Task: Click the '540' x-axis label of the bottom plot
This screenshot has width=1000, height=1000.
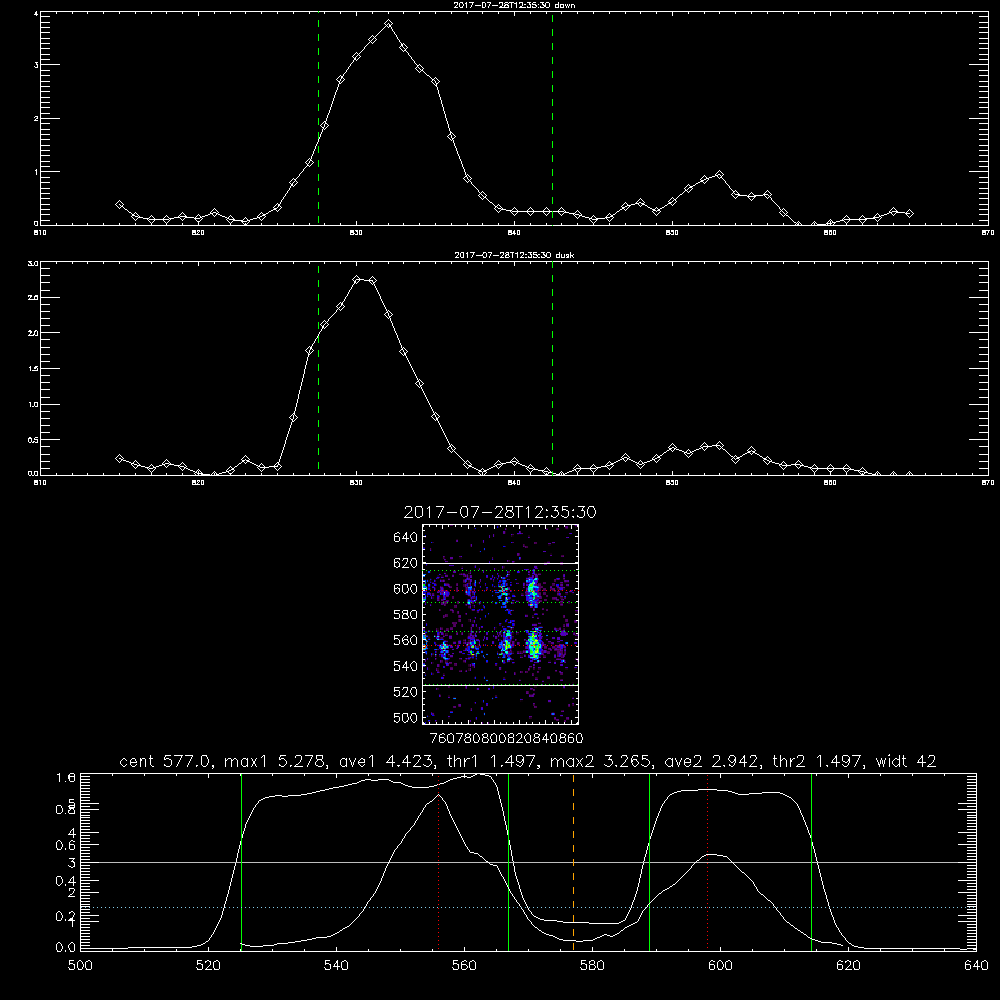Action: pyautogui.click(x=336, y=966)
